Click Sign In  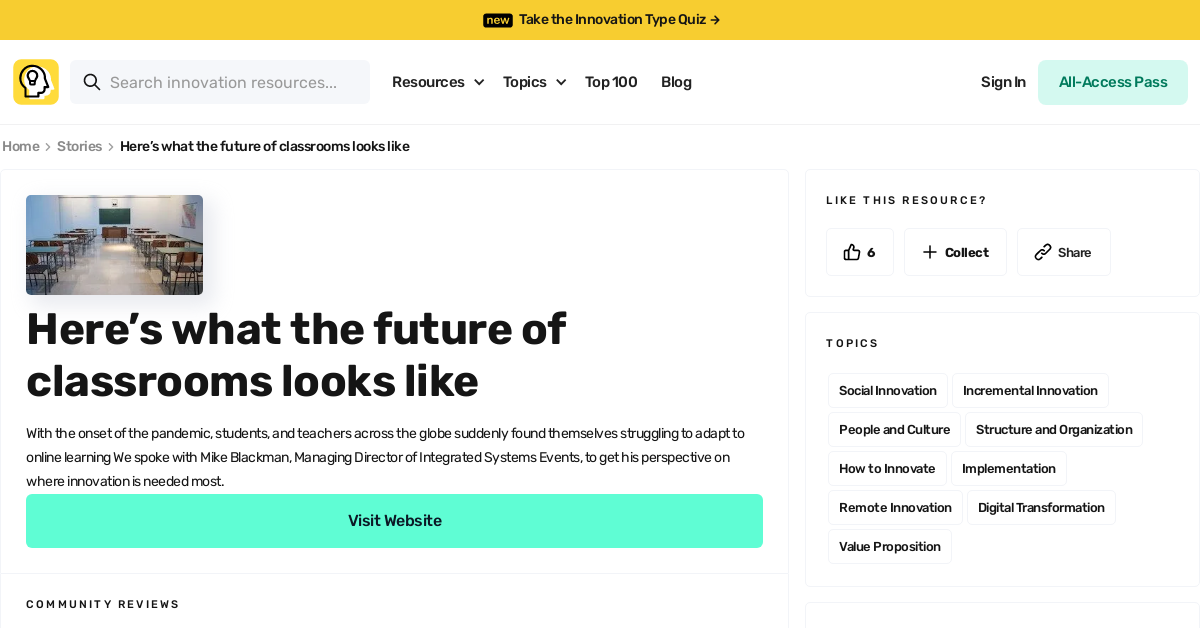1003,82
